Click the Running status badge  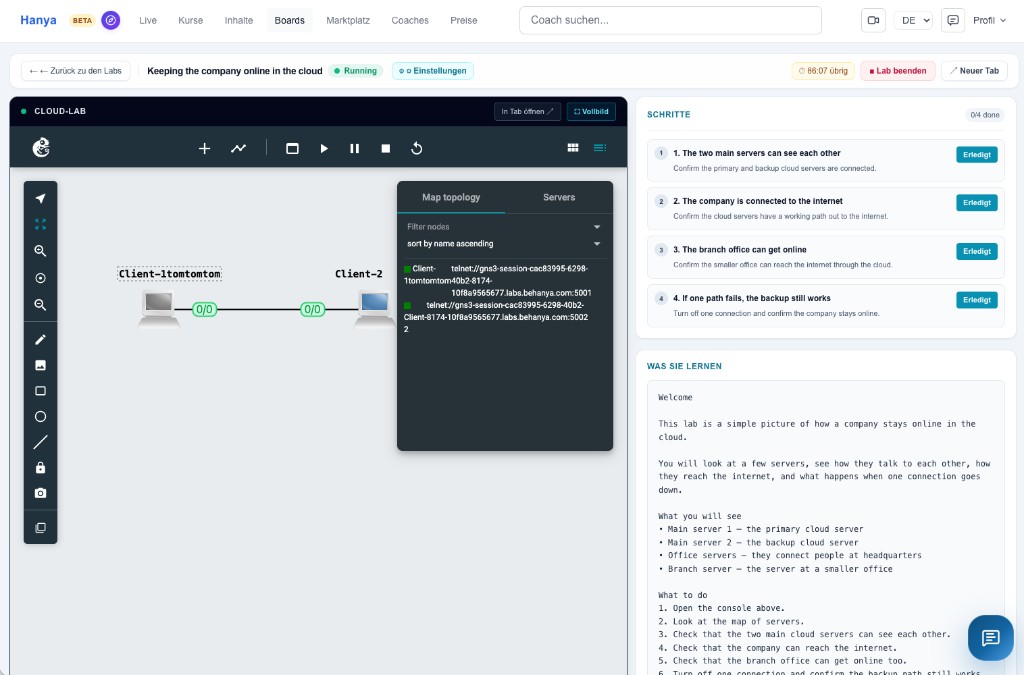click(355, 71)
